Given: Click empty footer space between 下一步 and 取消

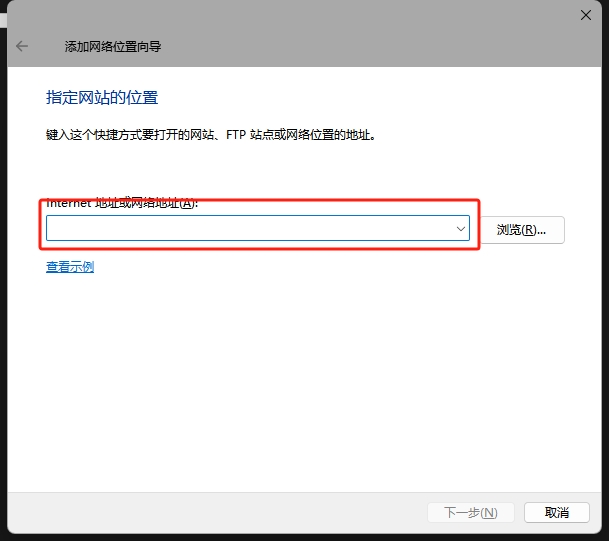Looking at the screenshot, I should click(519, 512).
